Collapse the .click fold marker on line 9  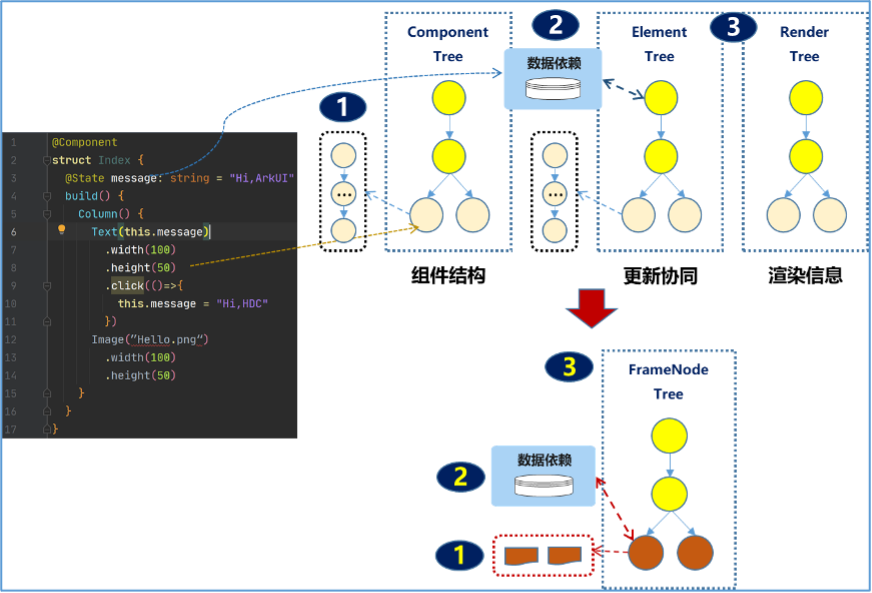coord(47,286)
